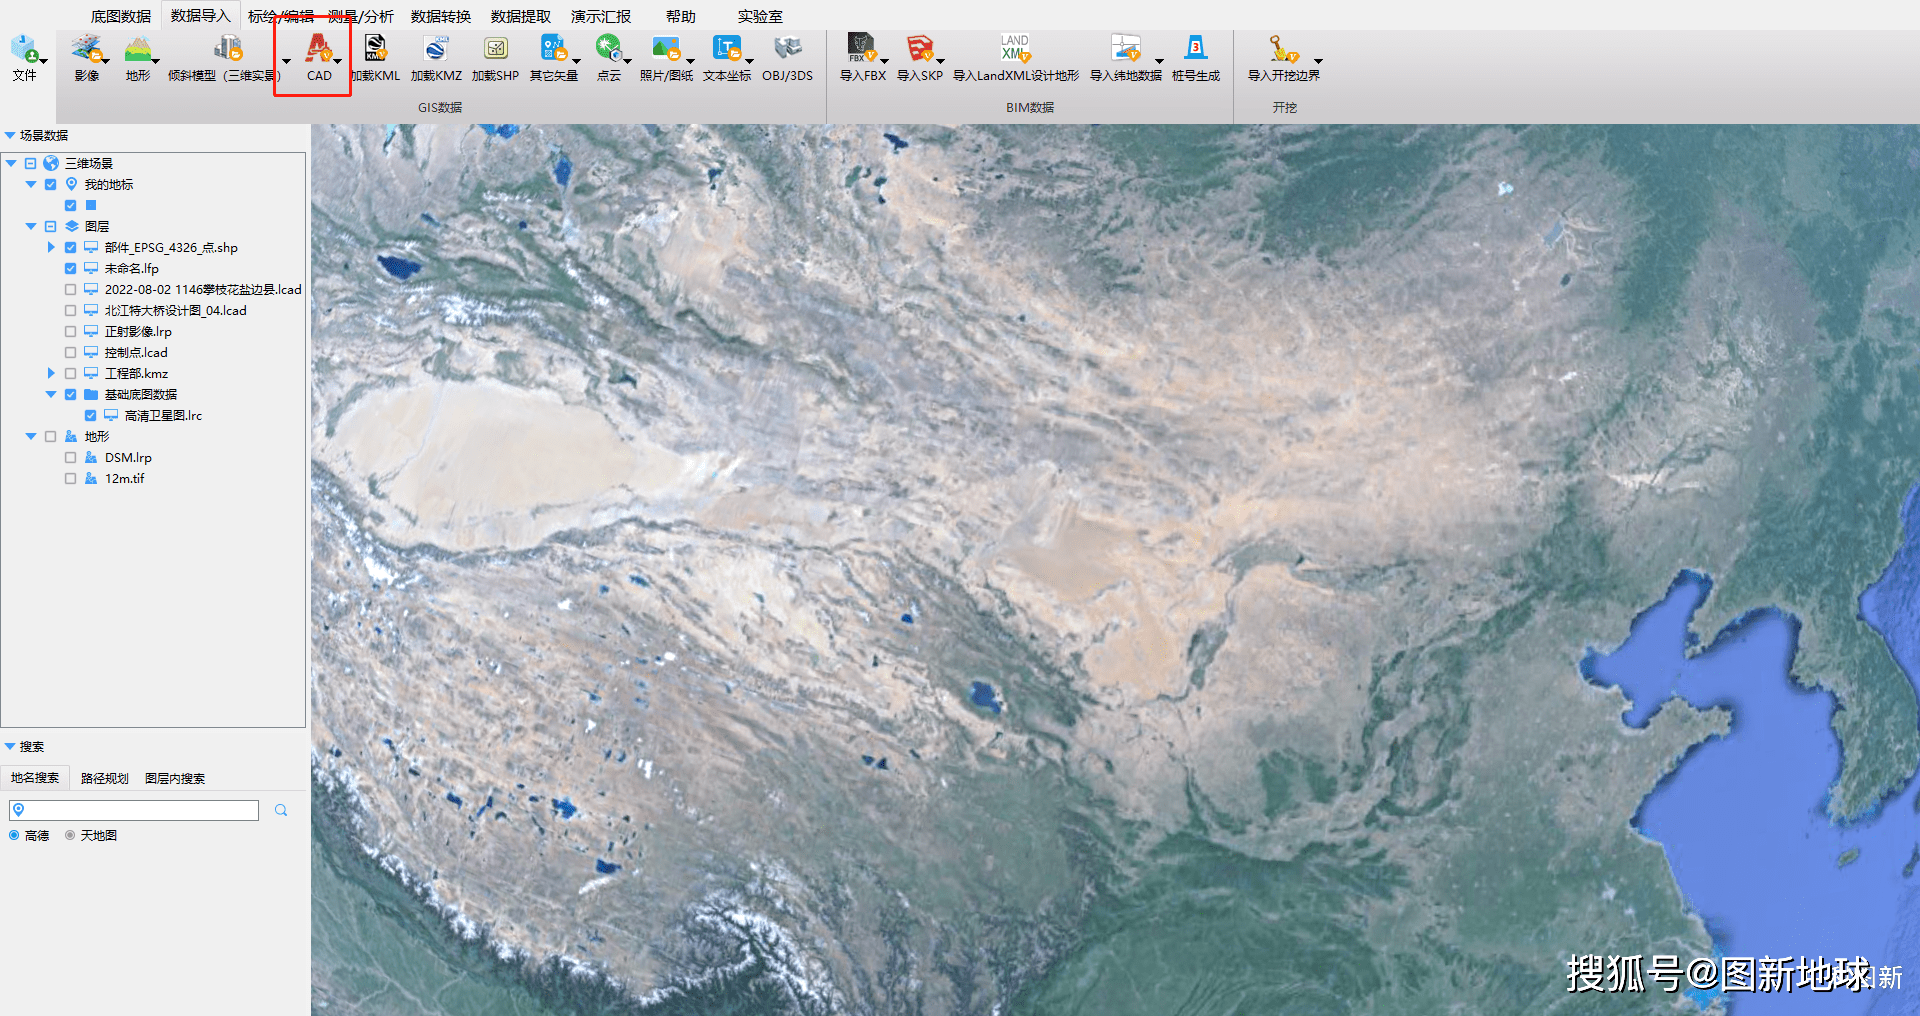
Task: Switch to the 演示汇报 tab
Action: 600,16
